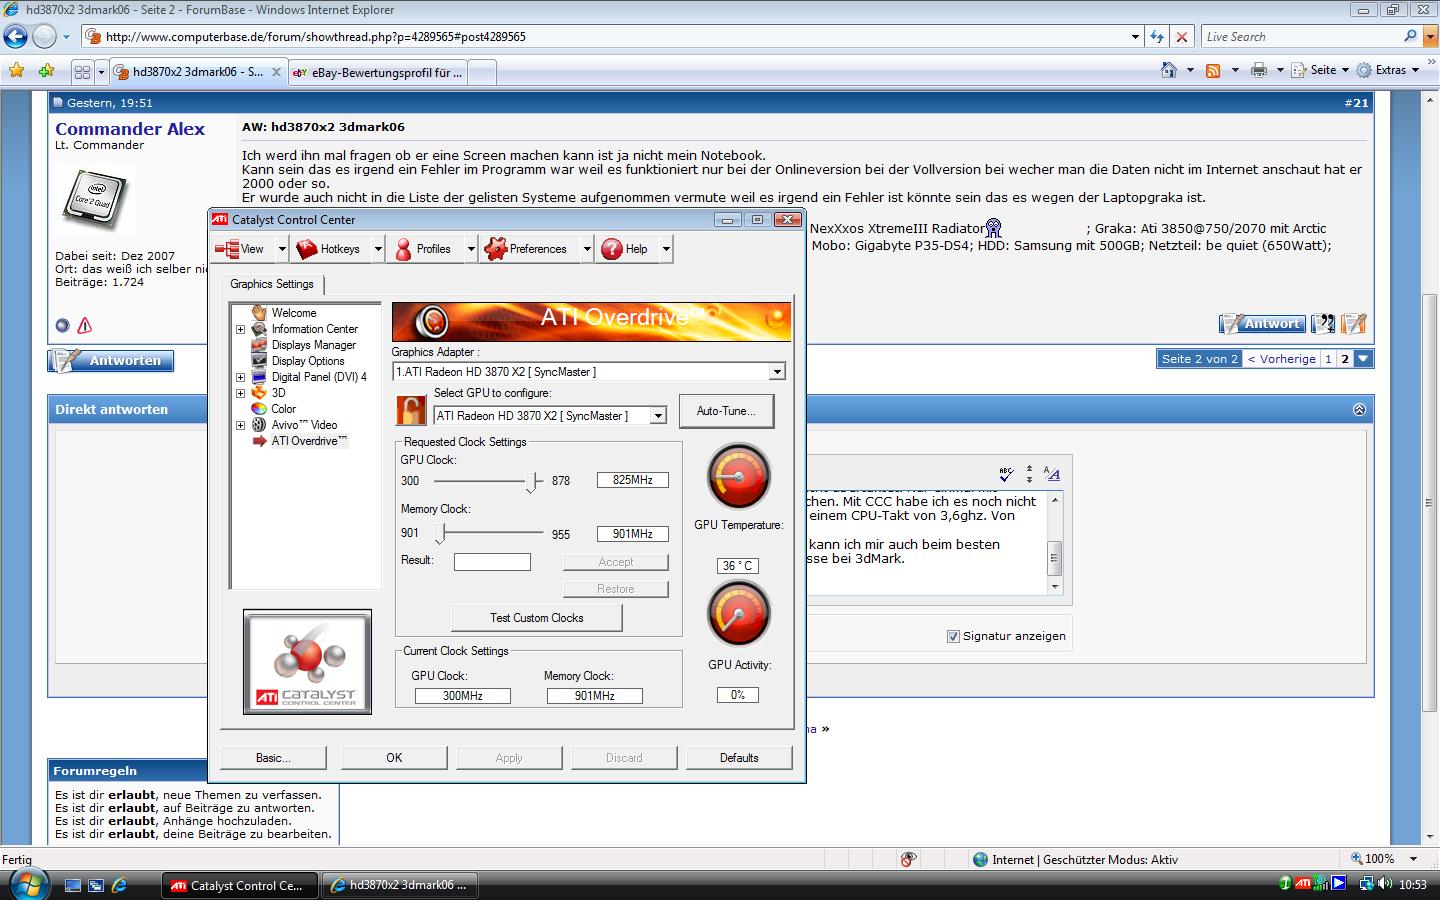Select Display Options tree item
Viewport: 1440px width, 900px height.
(x=308, y=361)
